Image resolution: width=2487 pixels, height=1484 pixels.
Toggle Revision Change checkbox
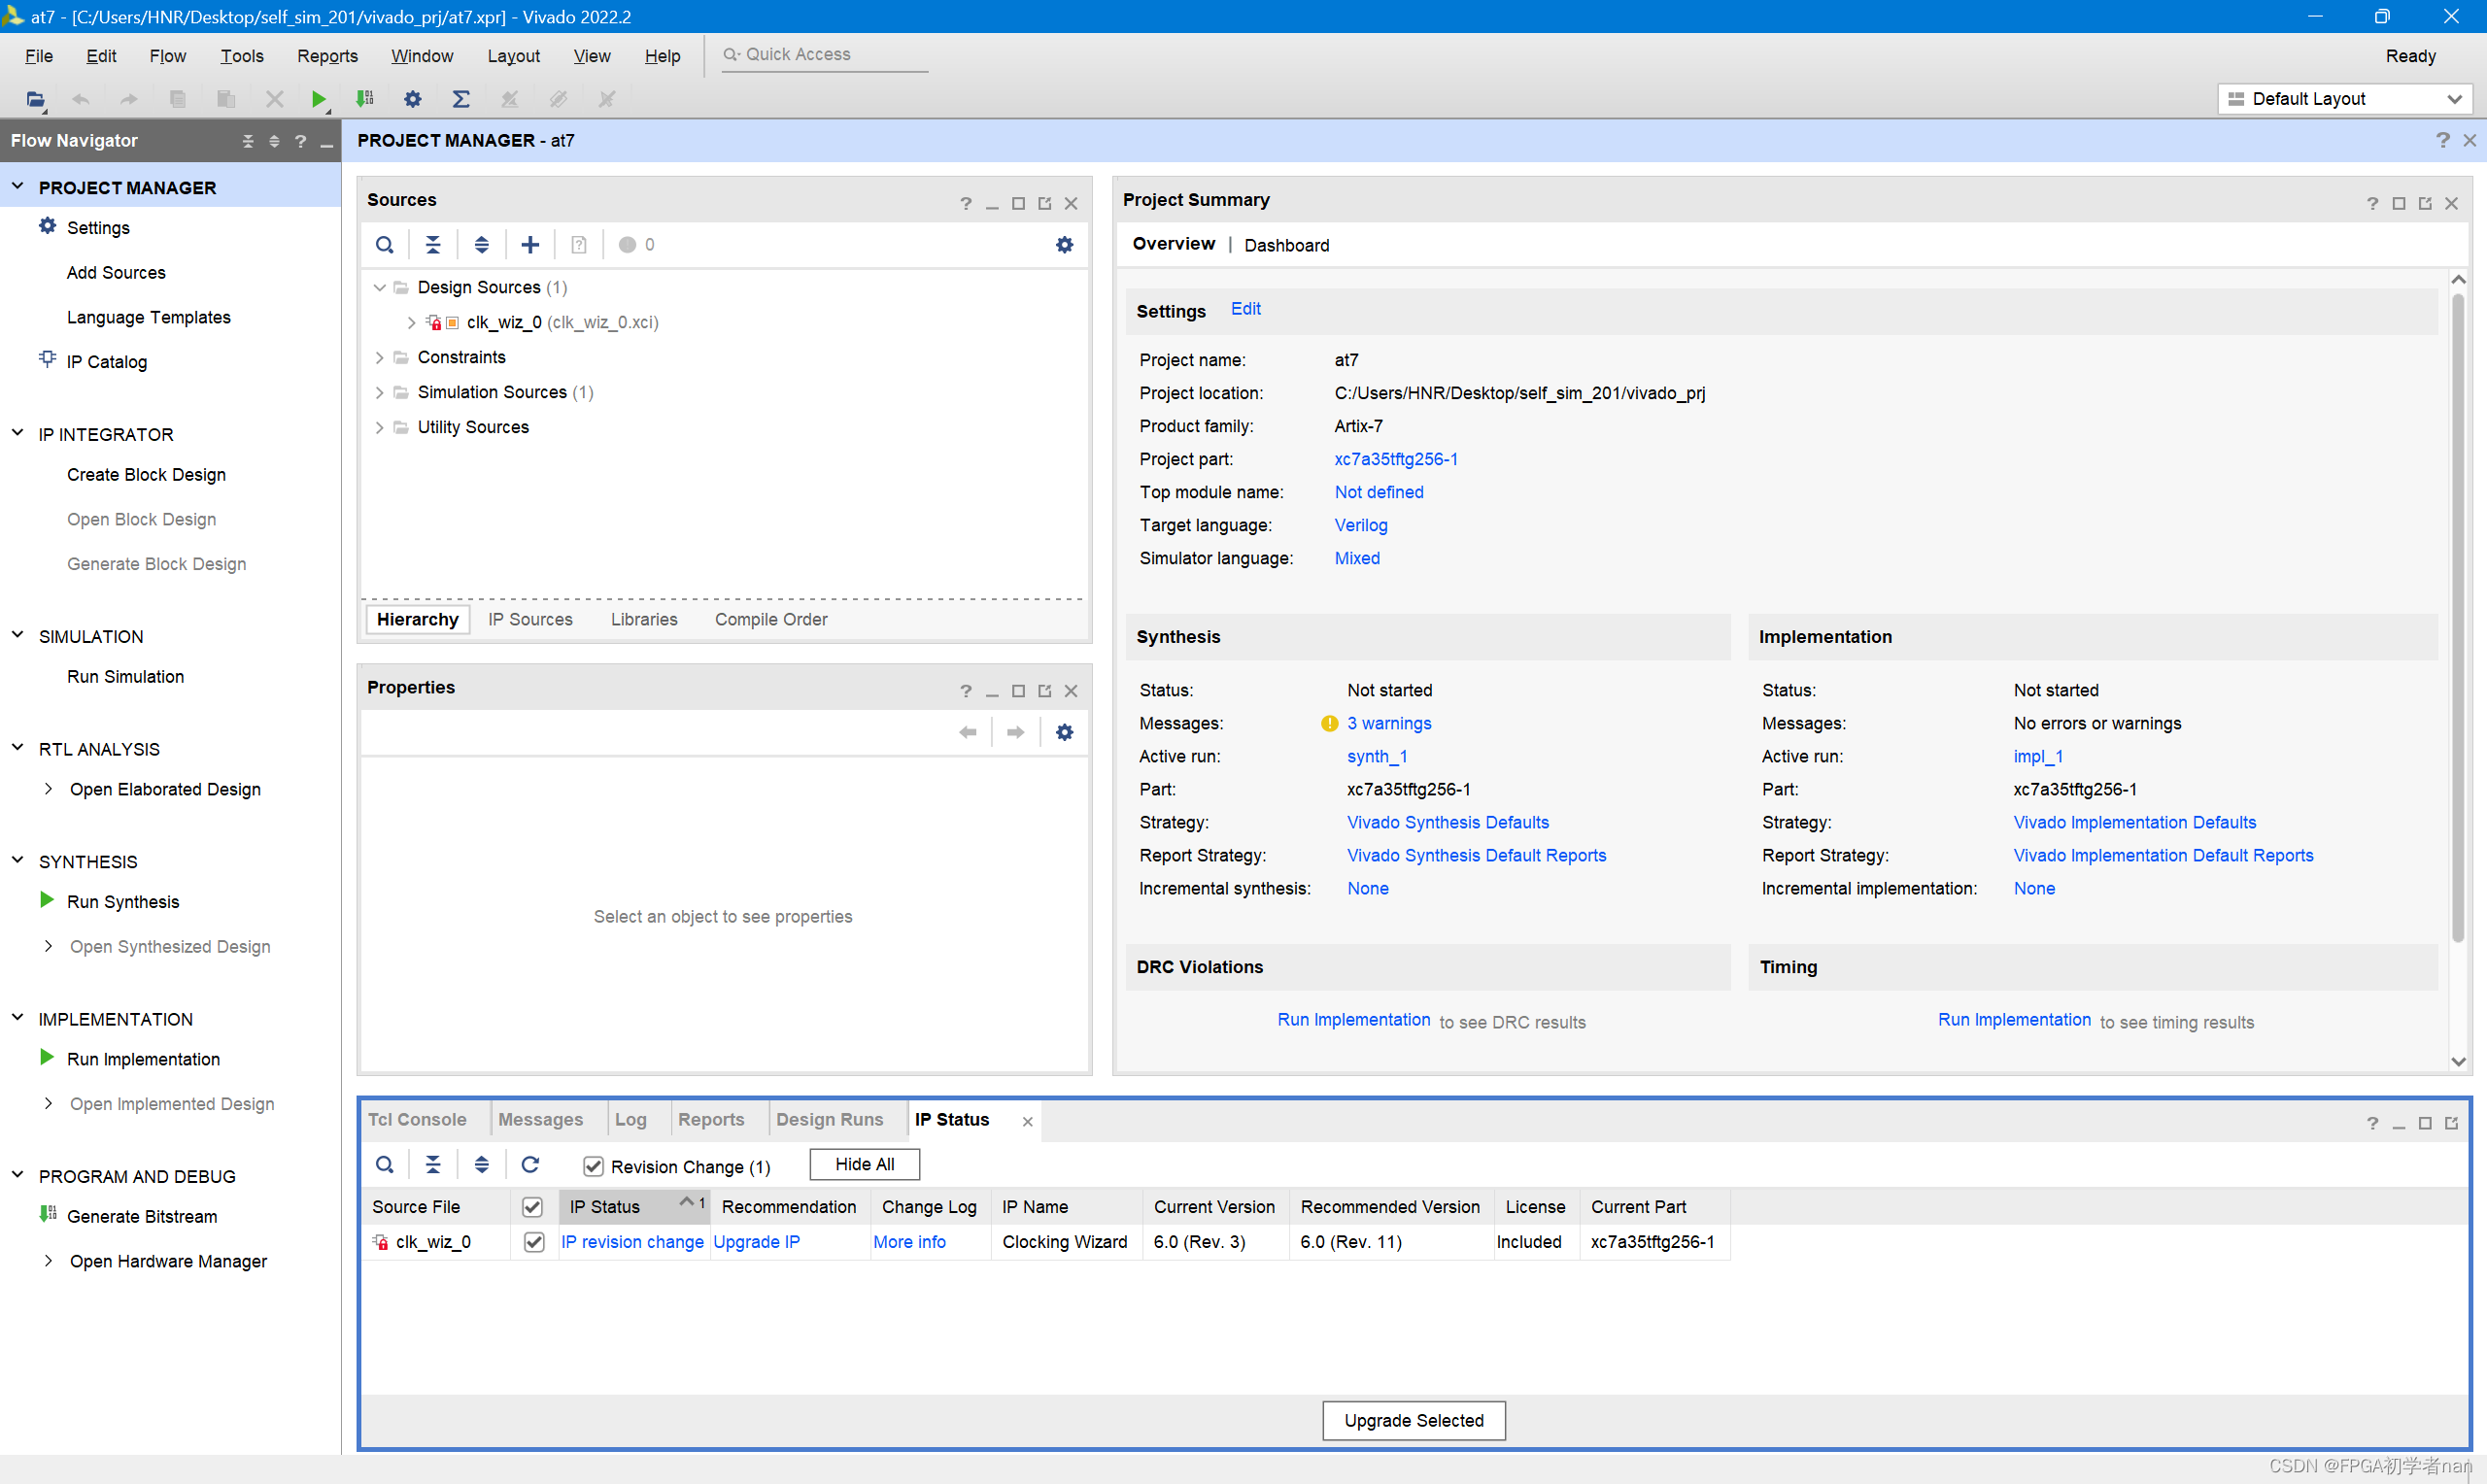point(594,1166)
